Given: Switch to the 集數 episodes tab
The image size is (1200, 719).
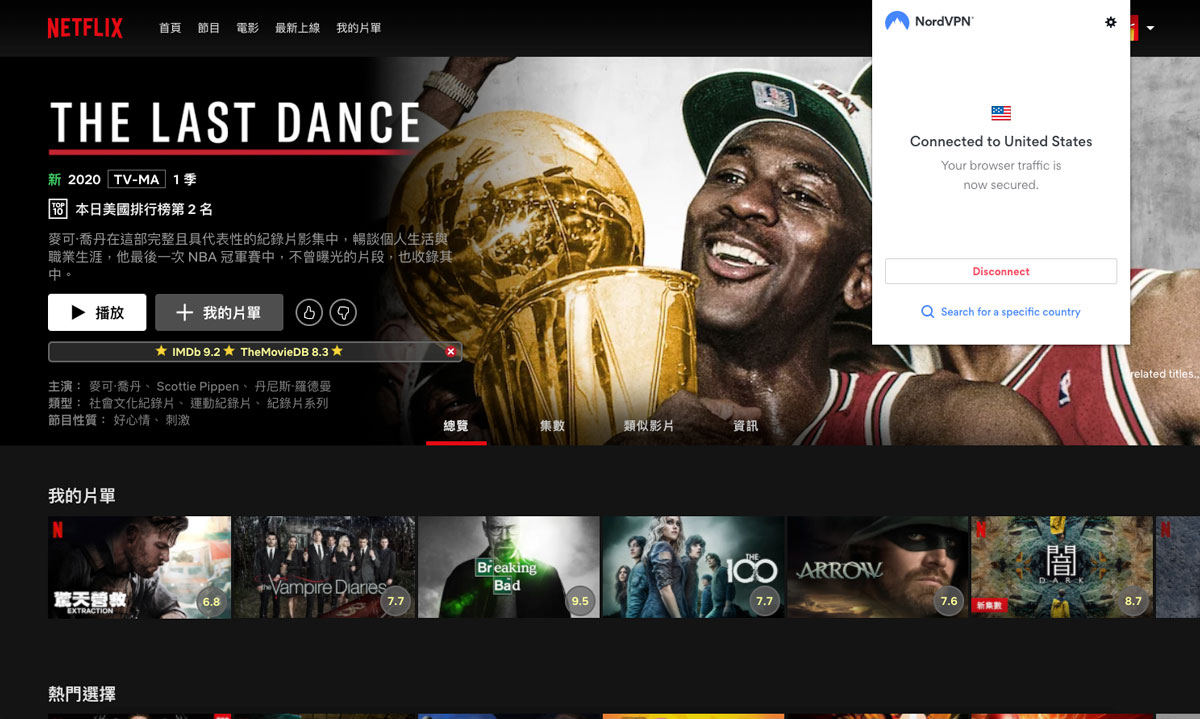Looking at the screenshot, I should tap(552, 426).
